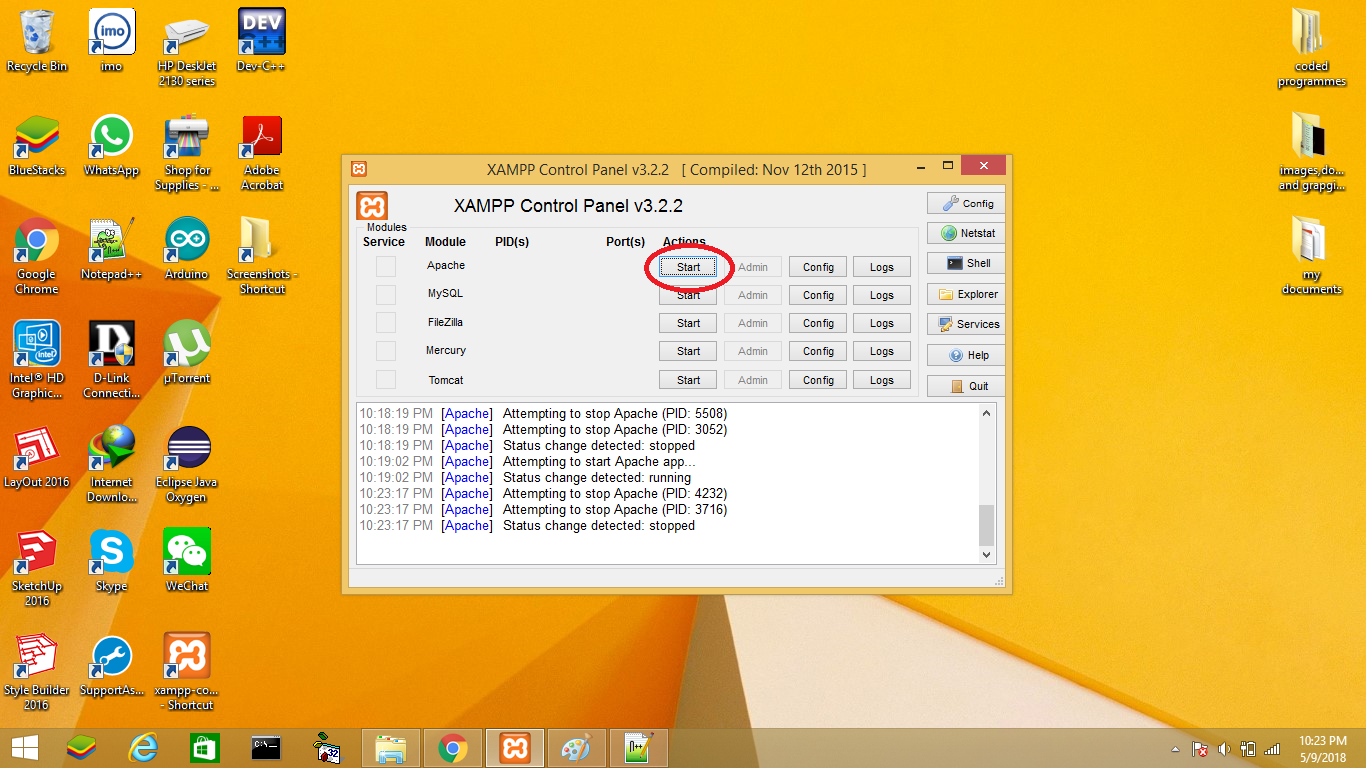Select the Recycle Bin icon

click(37, 40)
